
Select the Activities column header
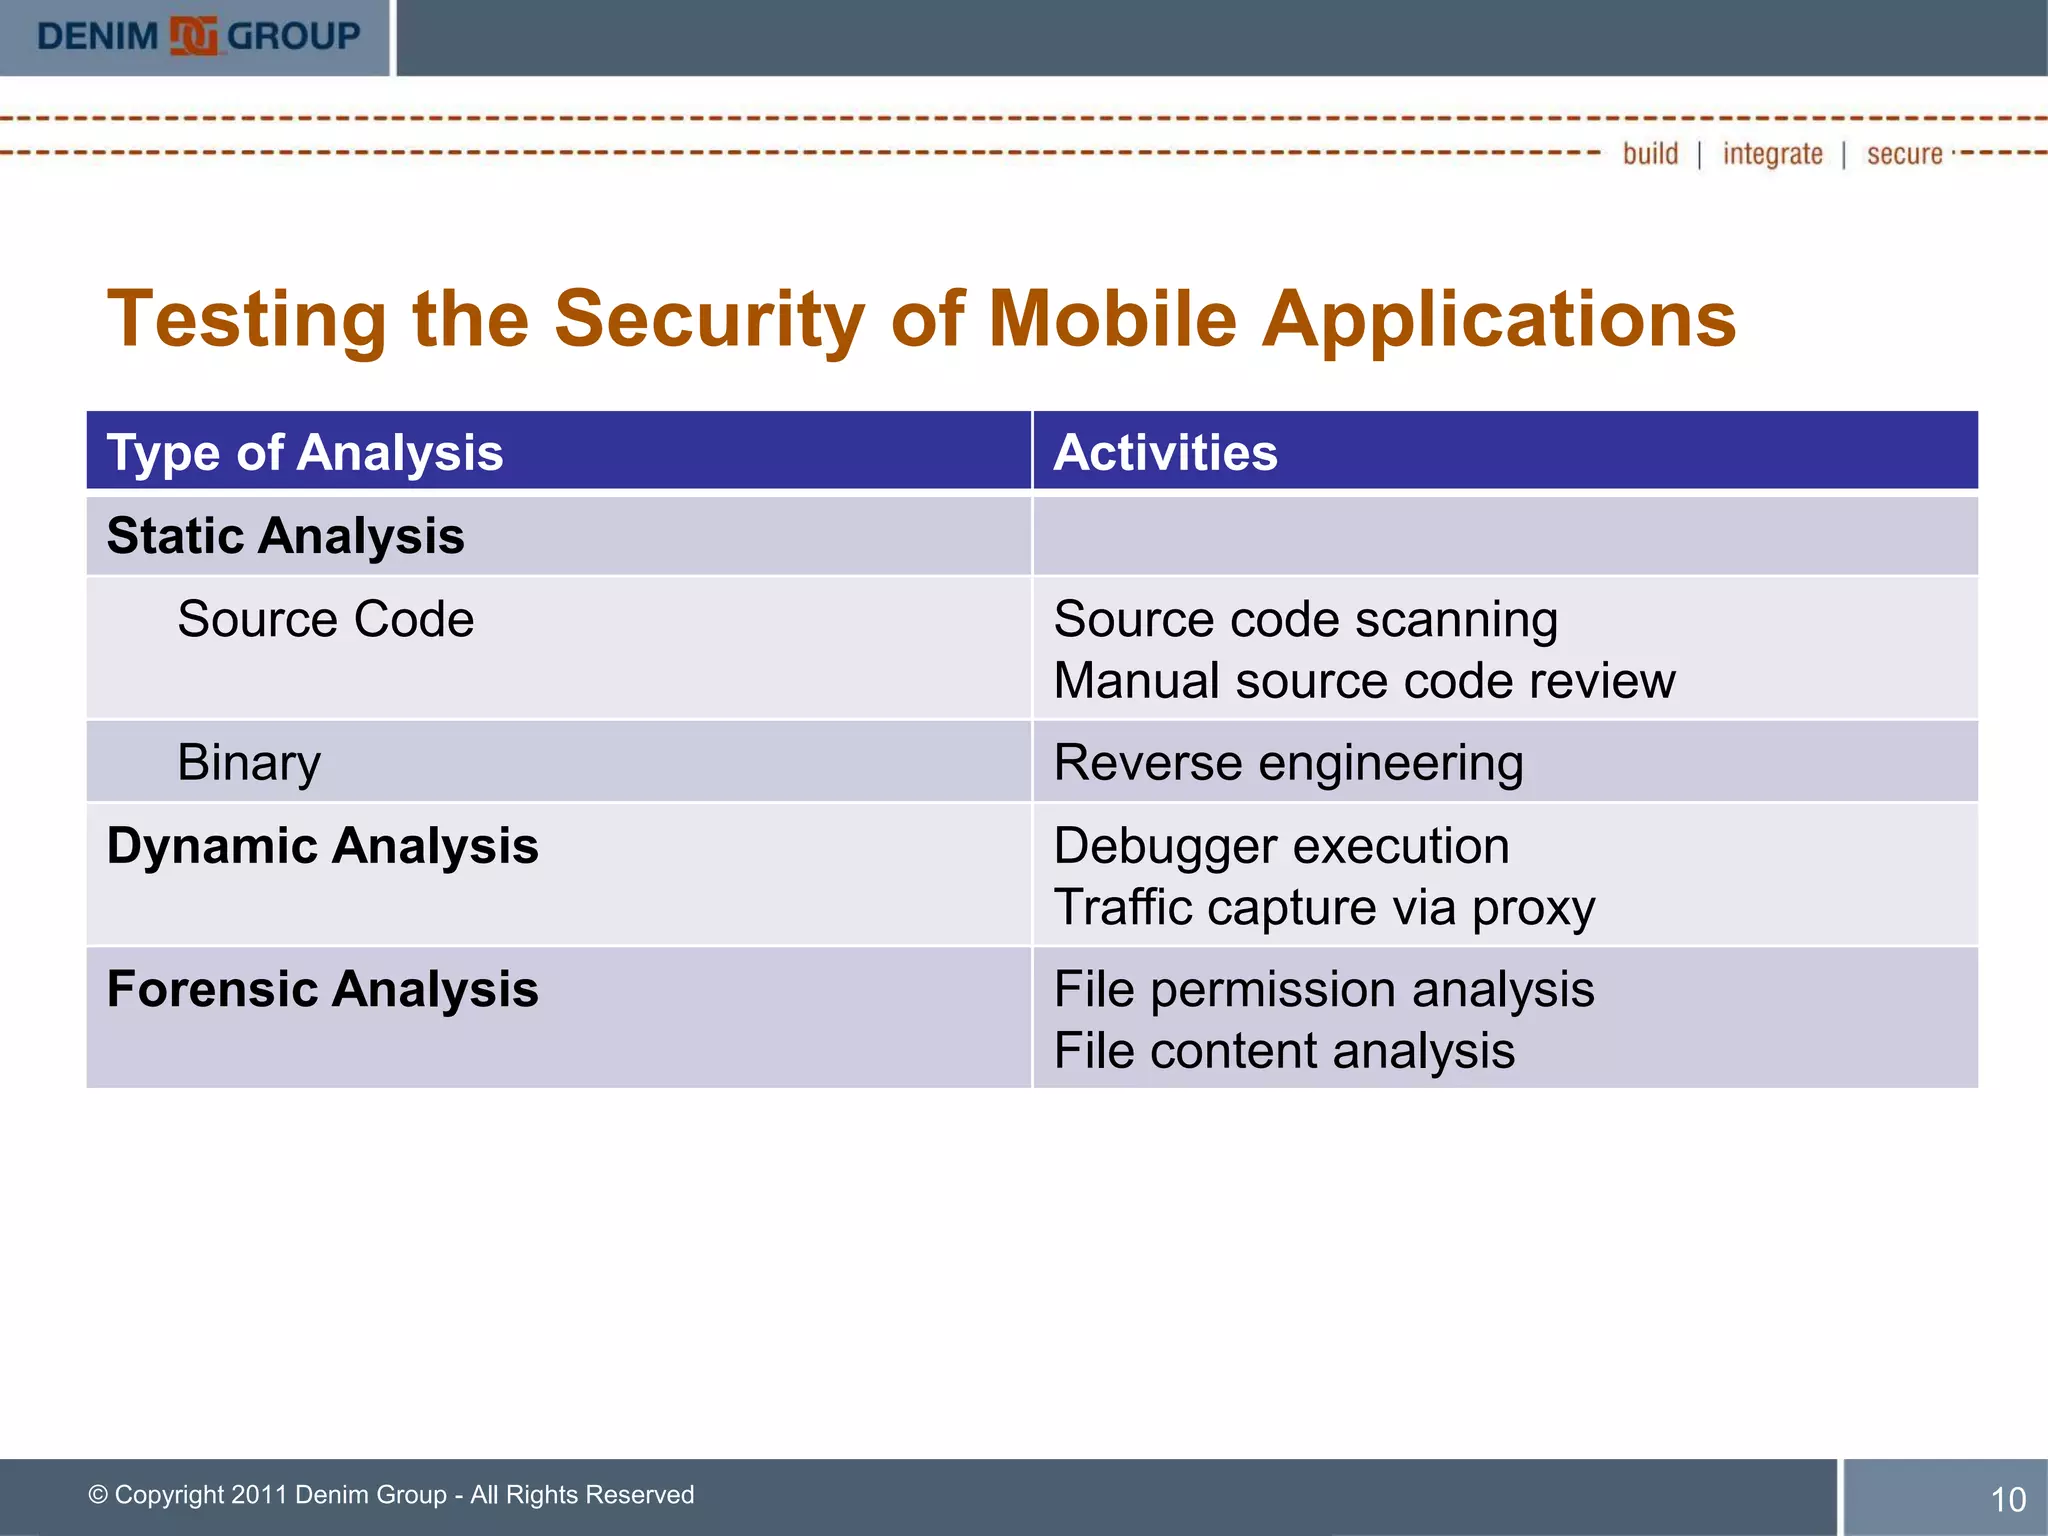[x=1165, y=452]
